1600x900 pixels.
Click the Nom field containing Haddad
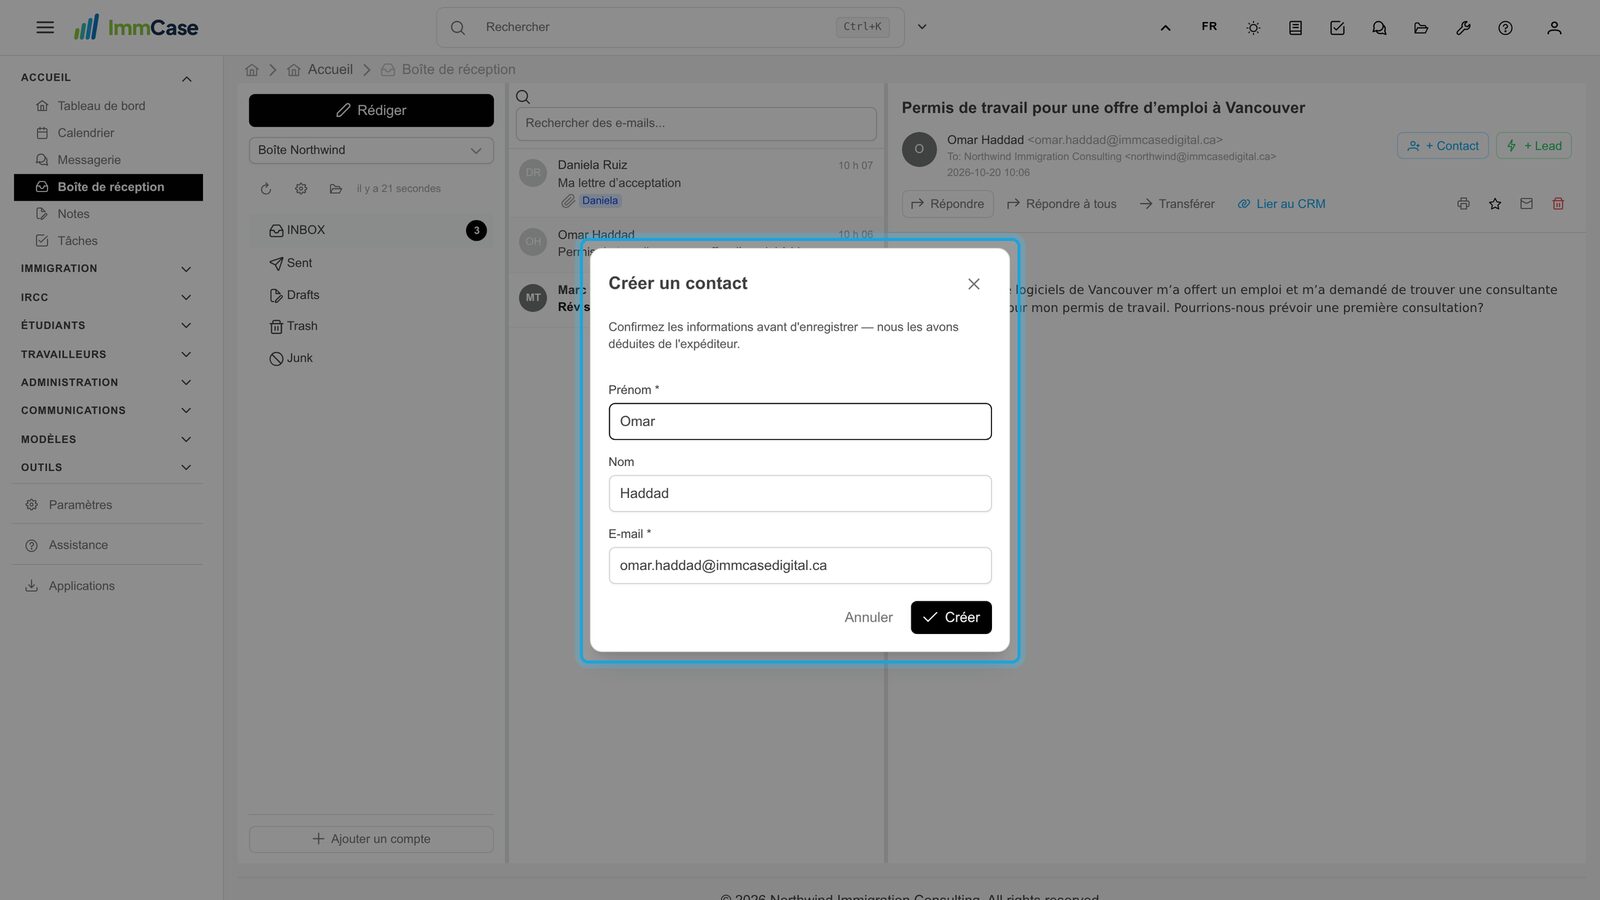click(800, 493)
